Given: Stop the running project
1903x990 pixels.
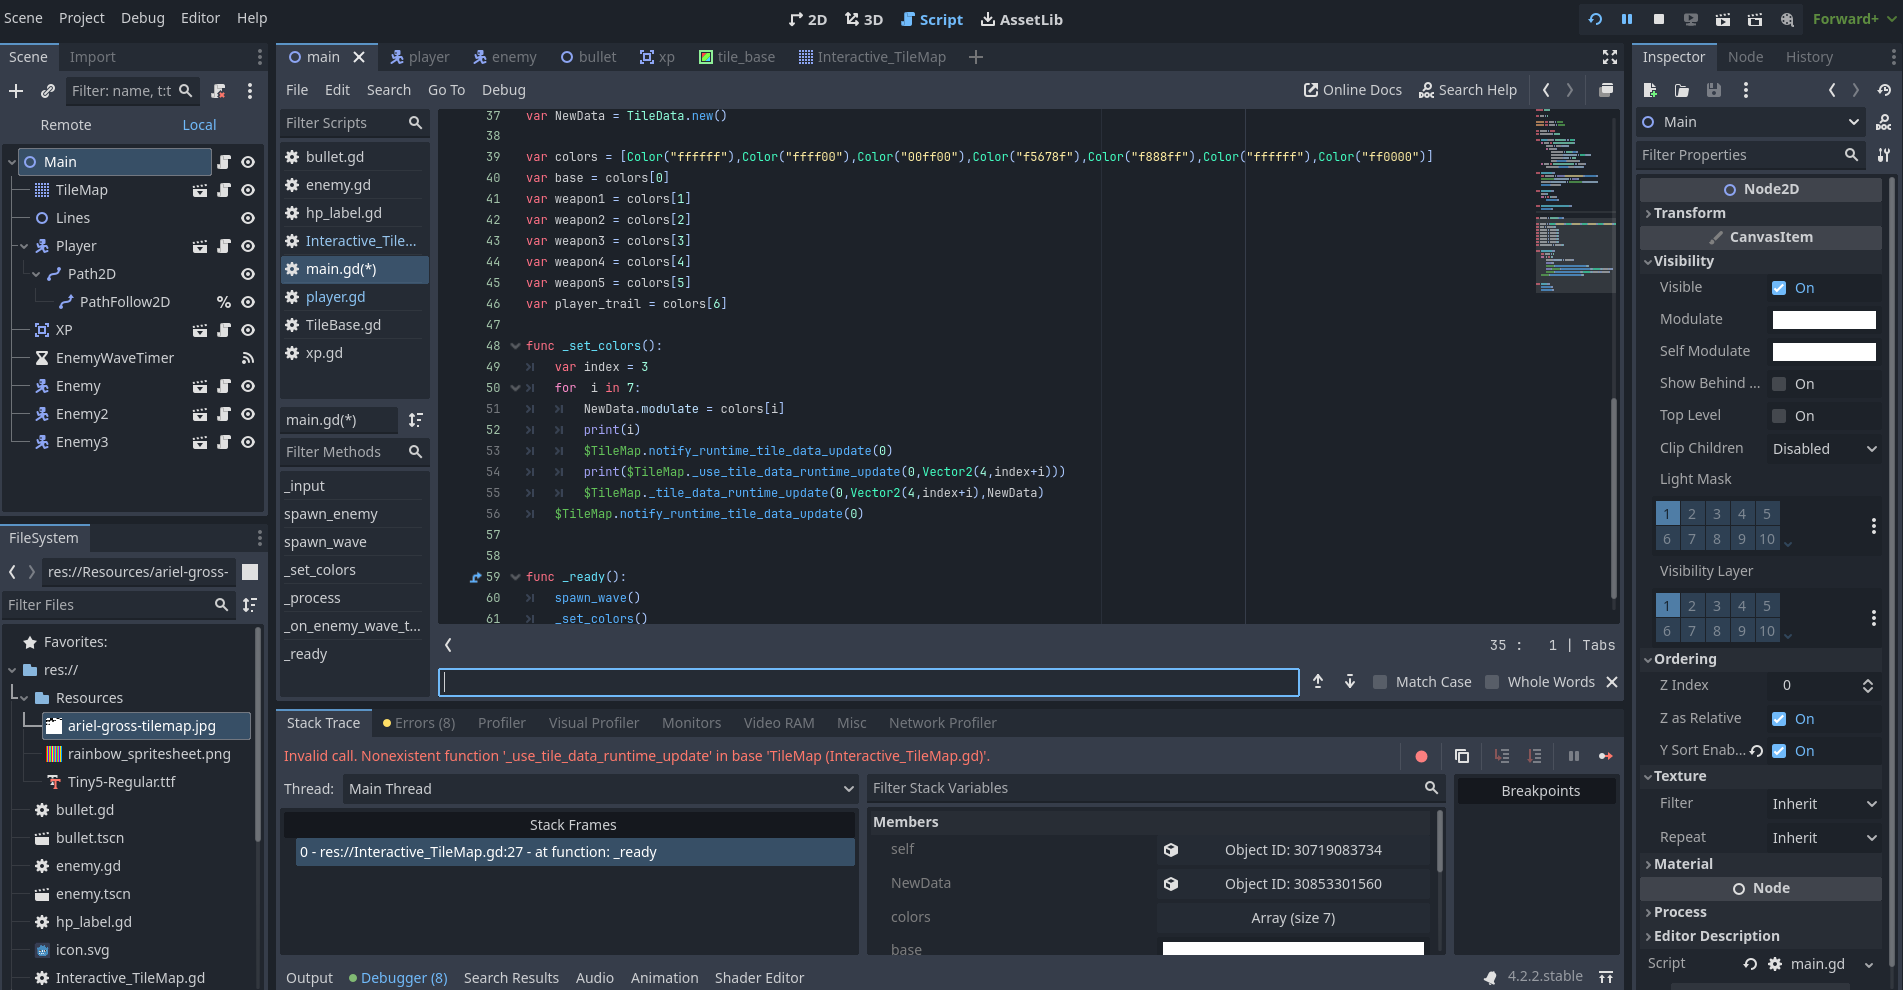Looking at the screenshot, I should coord(1659,19).
